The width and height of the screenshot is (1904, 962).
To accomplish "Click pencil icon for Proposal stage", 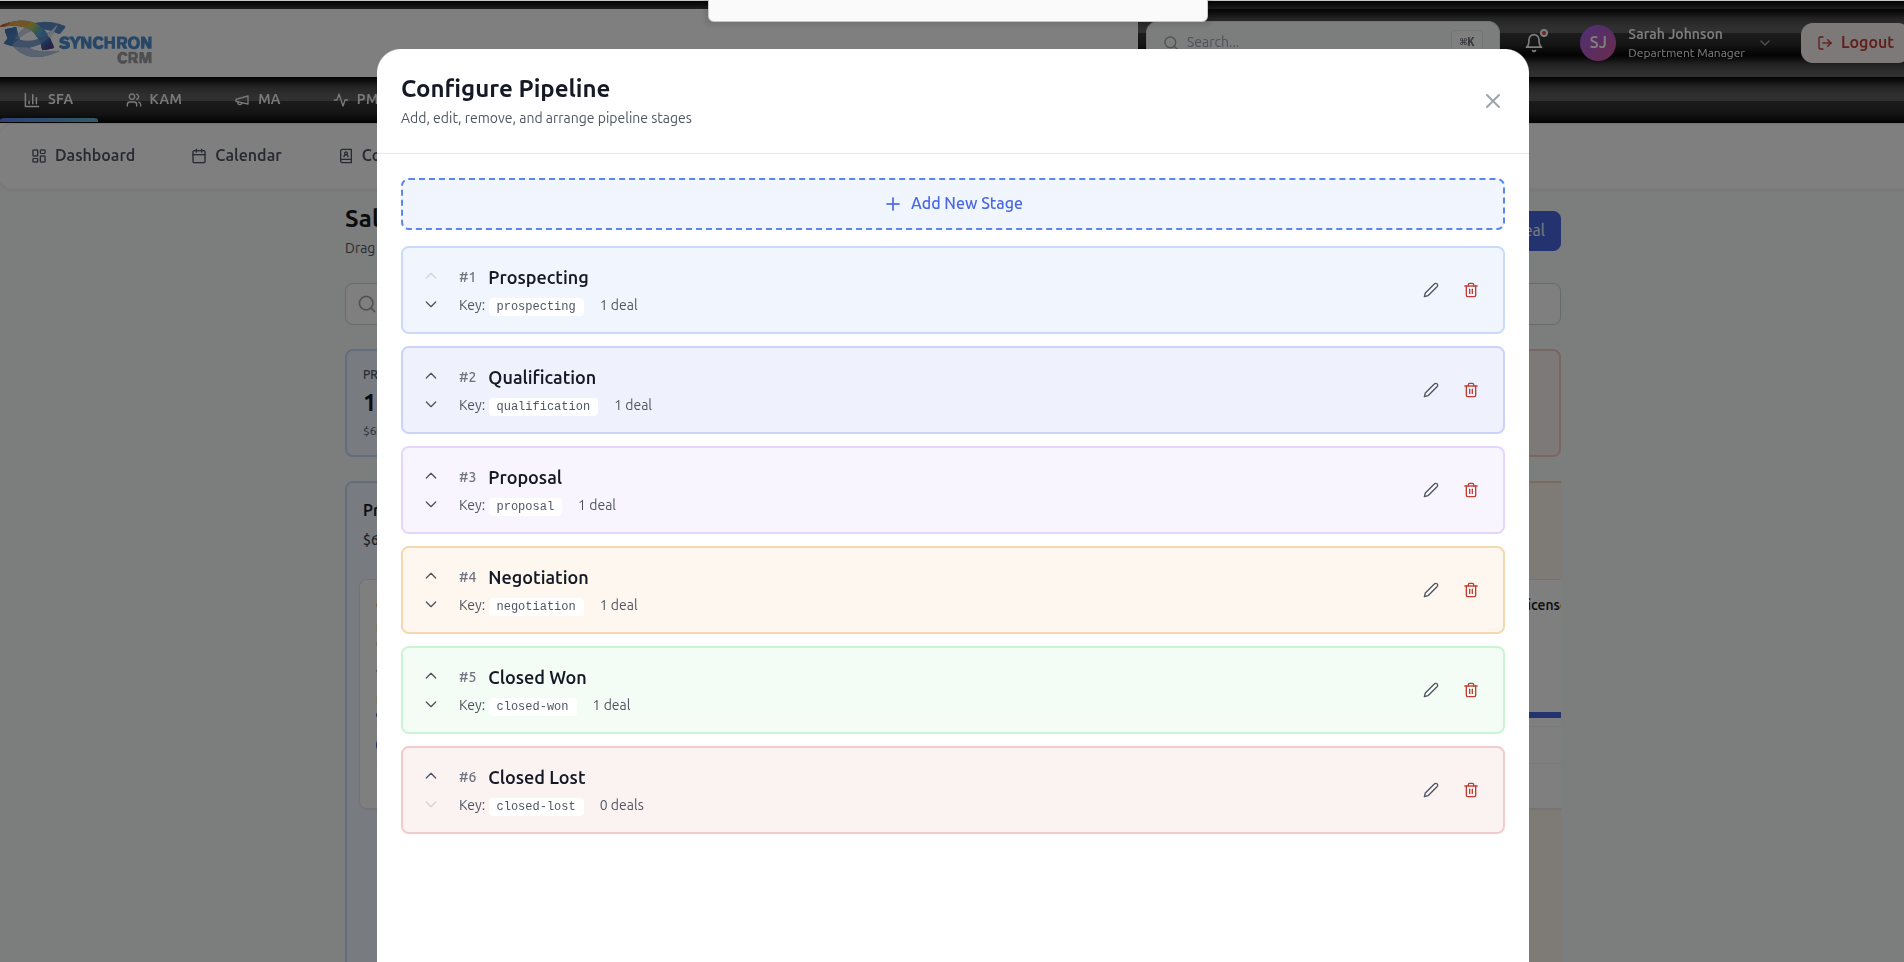I will point(1431,490).
